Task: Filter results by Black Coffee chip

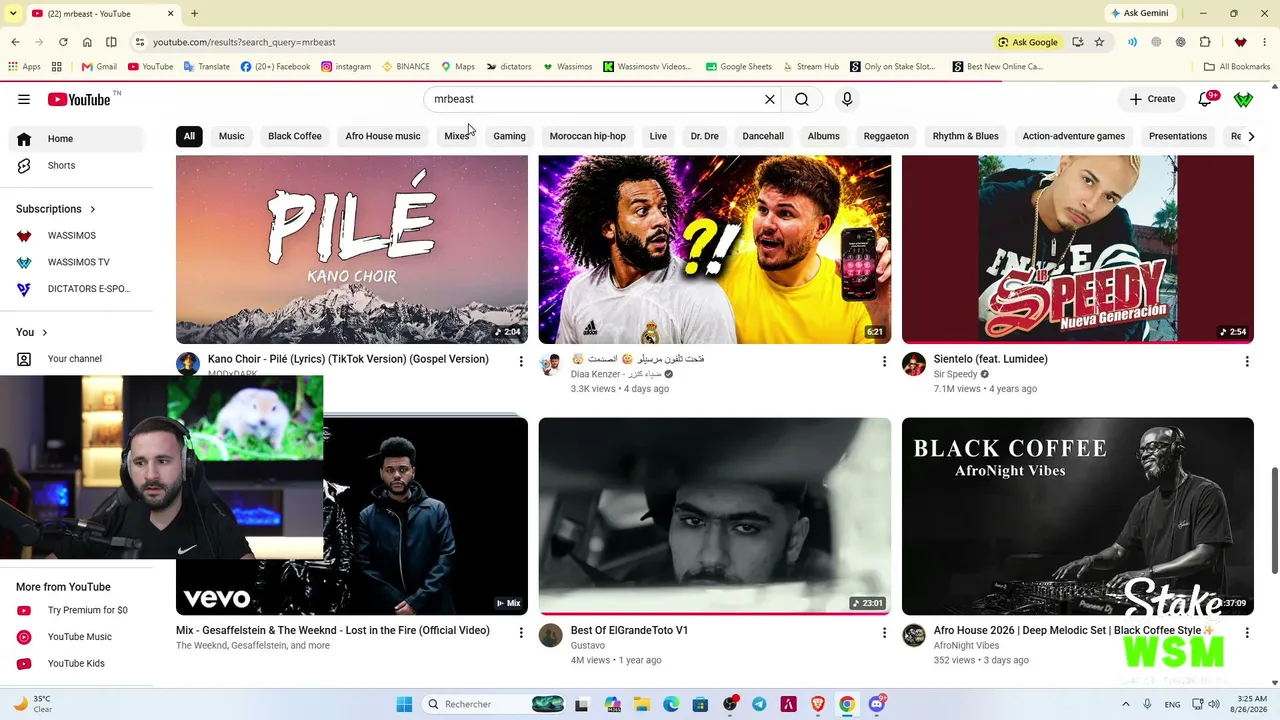Action: click(295, 136)
